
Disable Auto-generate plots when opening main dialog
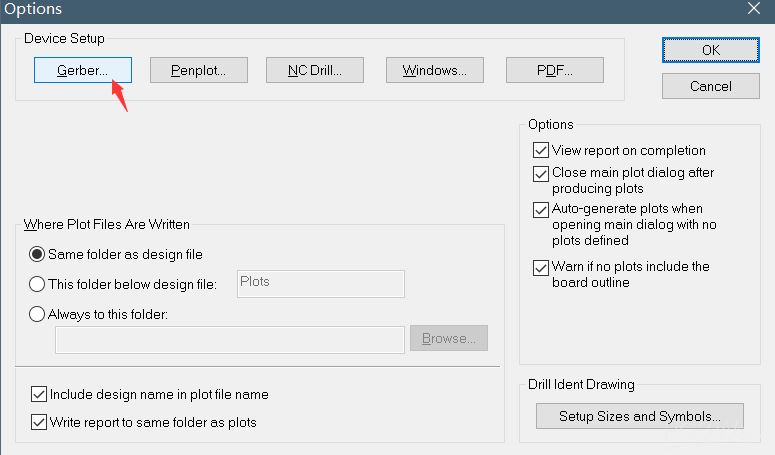click(541, 210)
